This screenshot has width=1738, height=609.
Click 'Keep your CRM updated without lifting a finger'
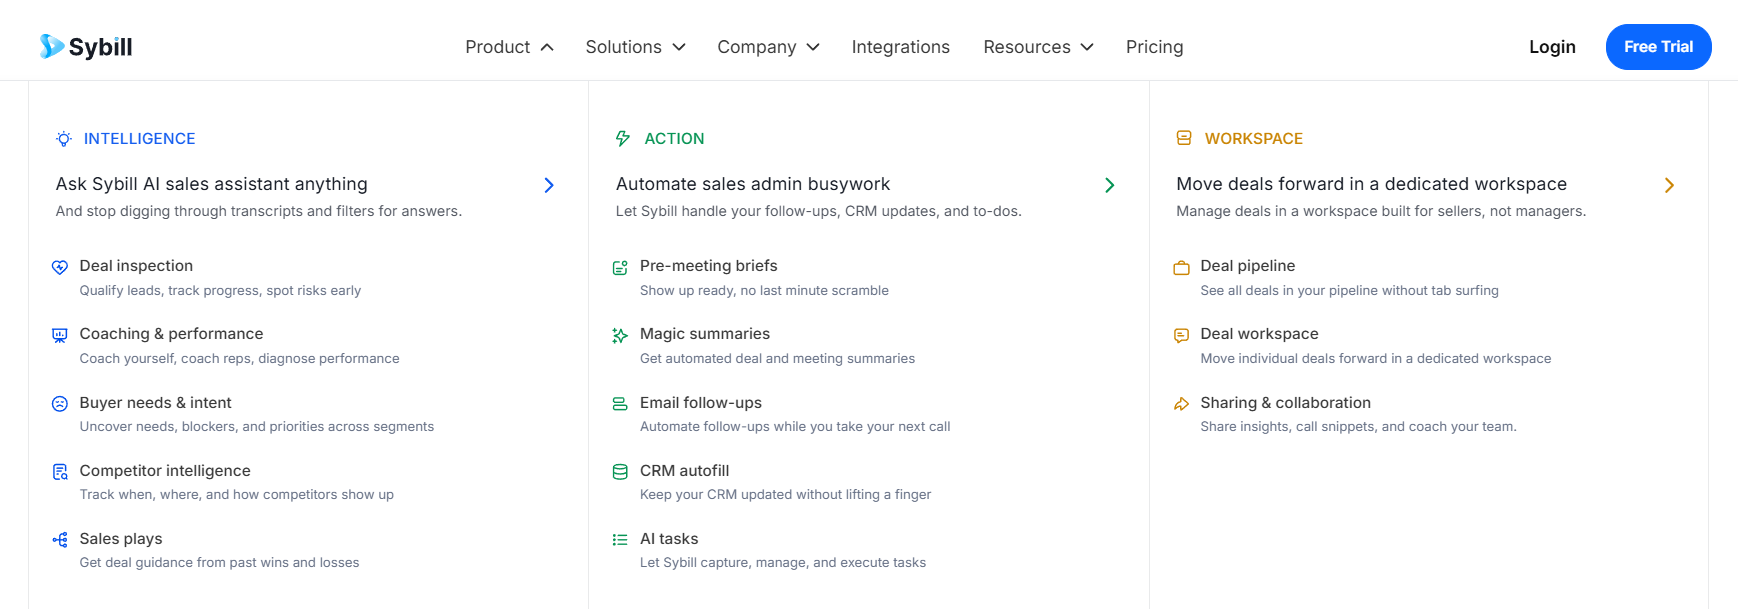pos(785,494)
